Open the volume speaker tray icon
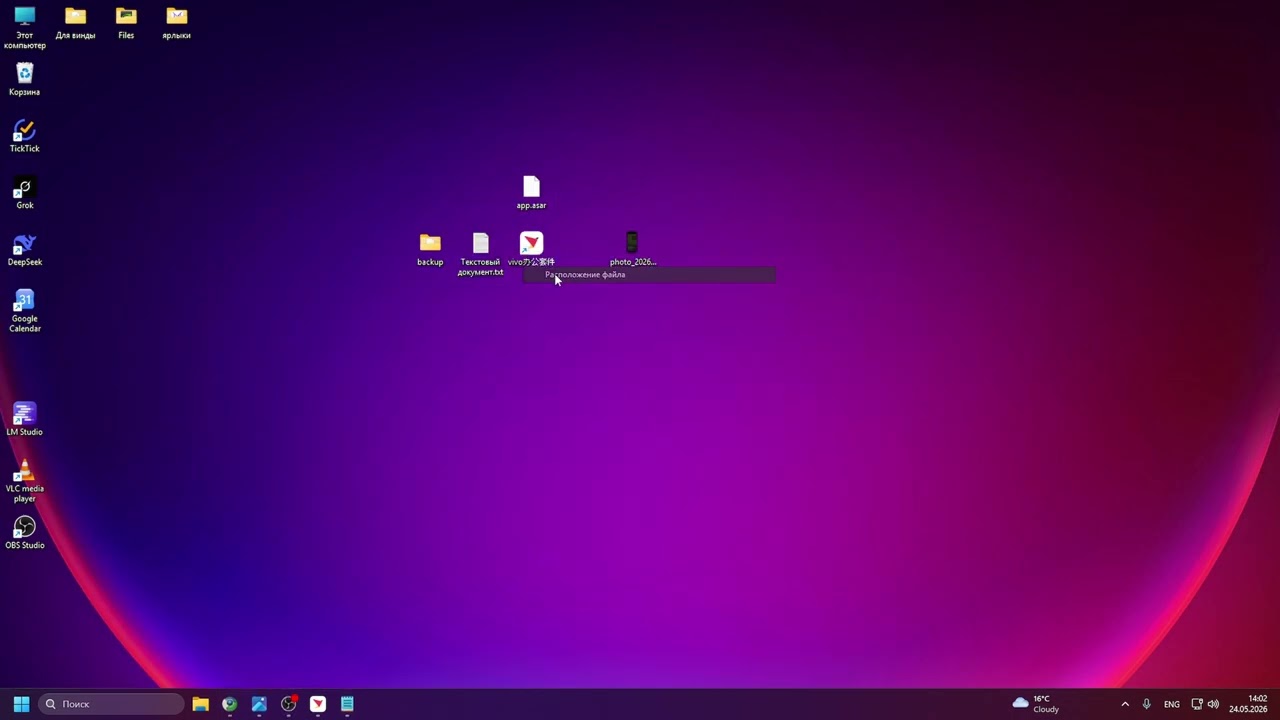 (1213, 704)
